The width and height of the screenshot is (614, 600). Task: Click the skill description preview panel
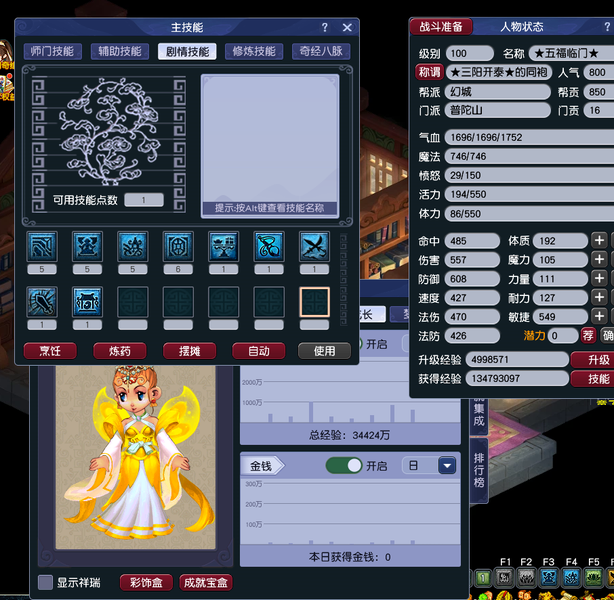(270, 146)
